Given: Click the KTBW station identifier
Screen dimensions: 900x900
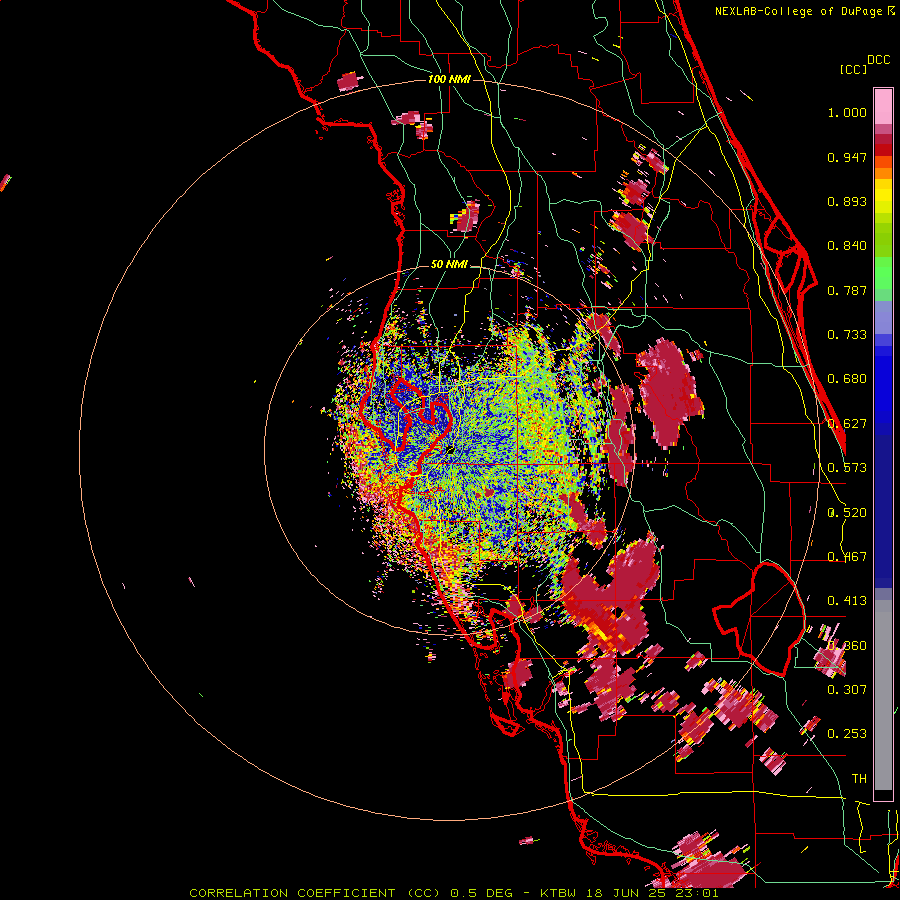Looking at the screenshot, I should point(558,893).
